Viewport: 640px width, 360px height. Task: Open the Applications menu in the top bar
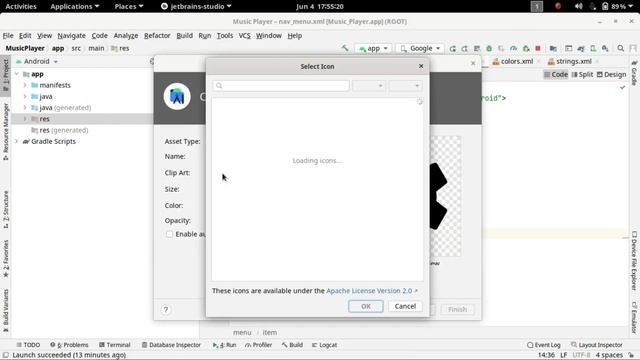tap(75, 6)
